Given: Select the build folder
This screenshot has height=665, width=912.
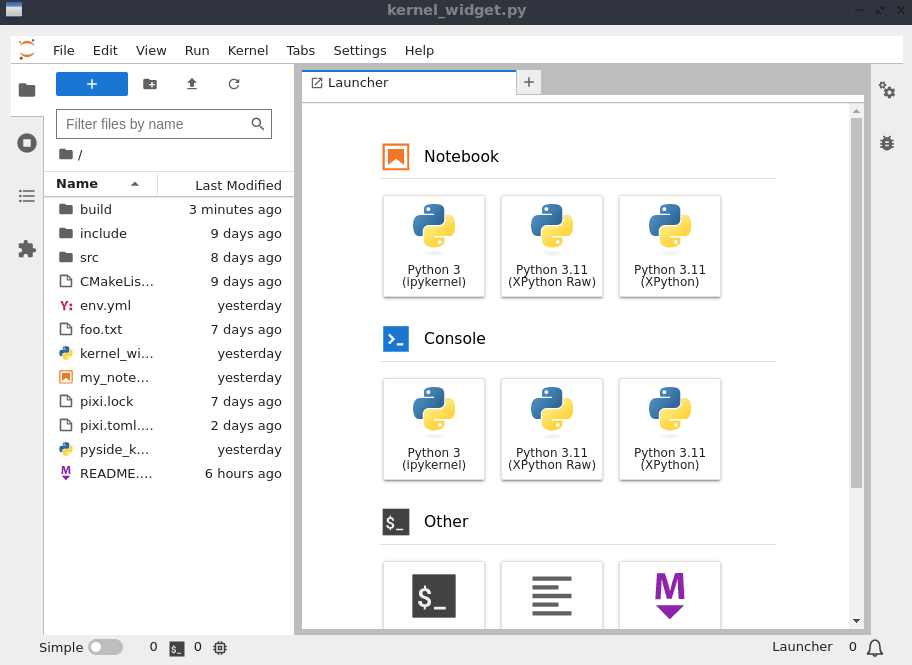Looking at the screenshot, I should pos(169,209).
